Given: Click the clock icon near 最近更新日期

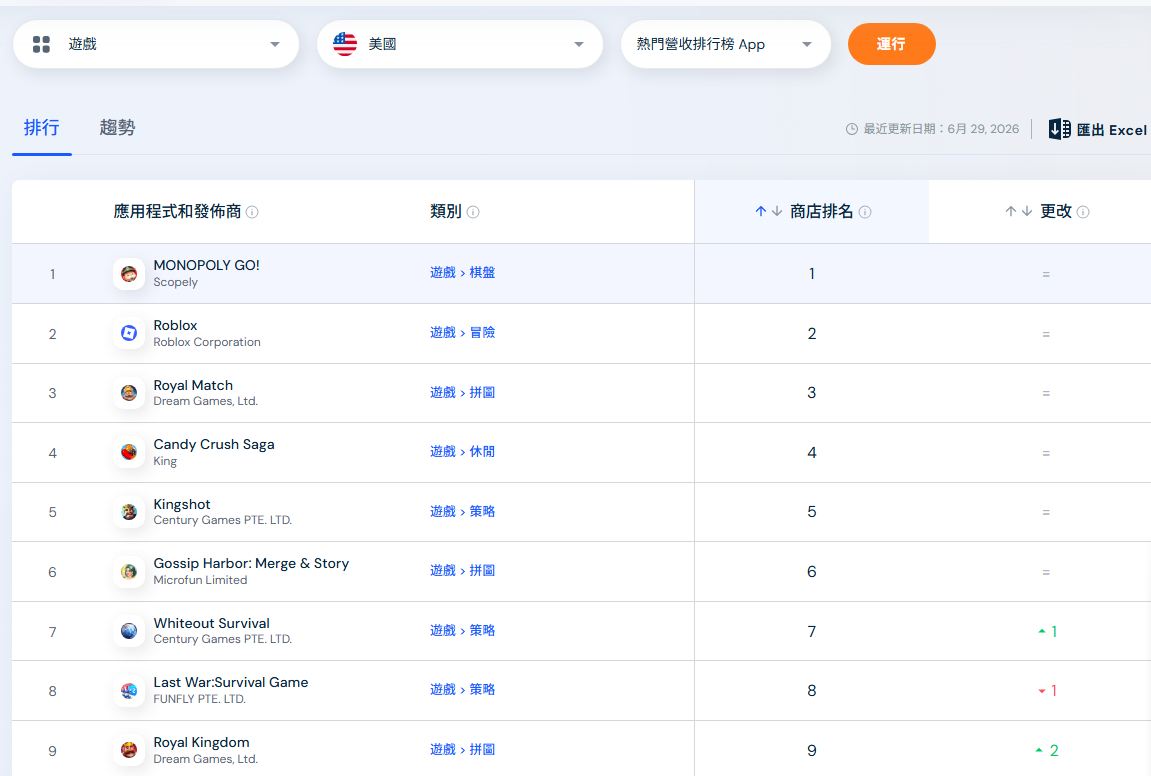Looking at the screenshot, I should click(x=852, y=129).
